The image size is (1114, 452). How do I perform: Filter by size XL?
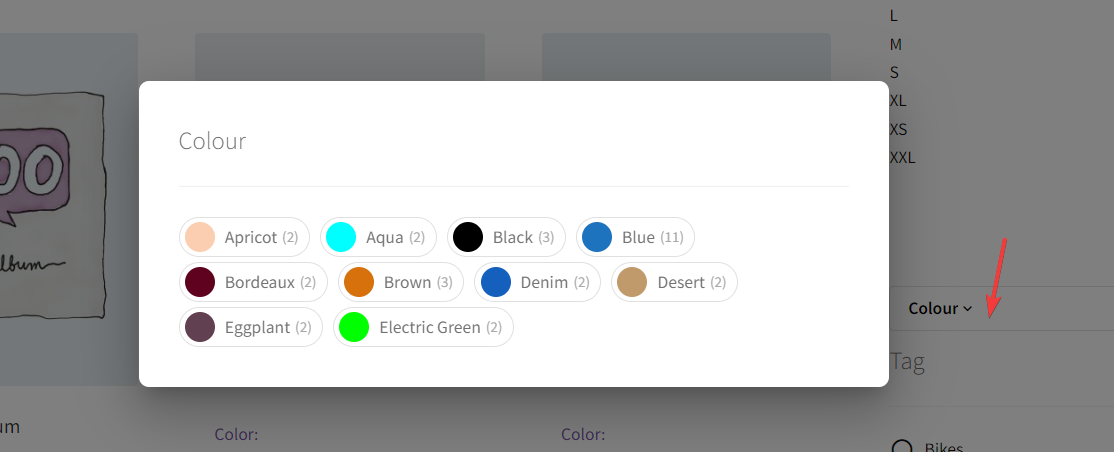(x=898, y=101)
